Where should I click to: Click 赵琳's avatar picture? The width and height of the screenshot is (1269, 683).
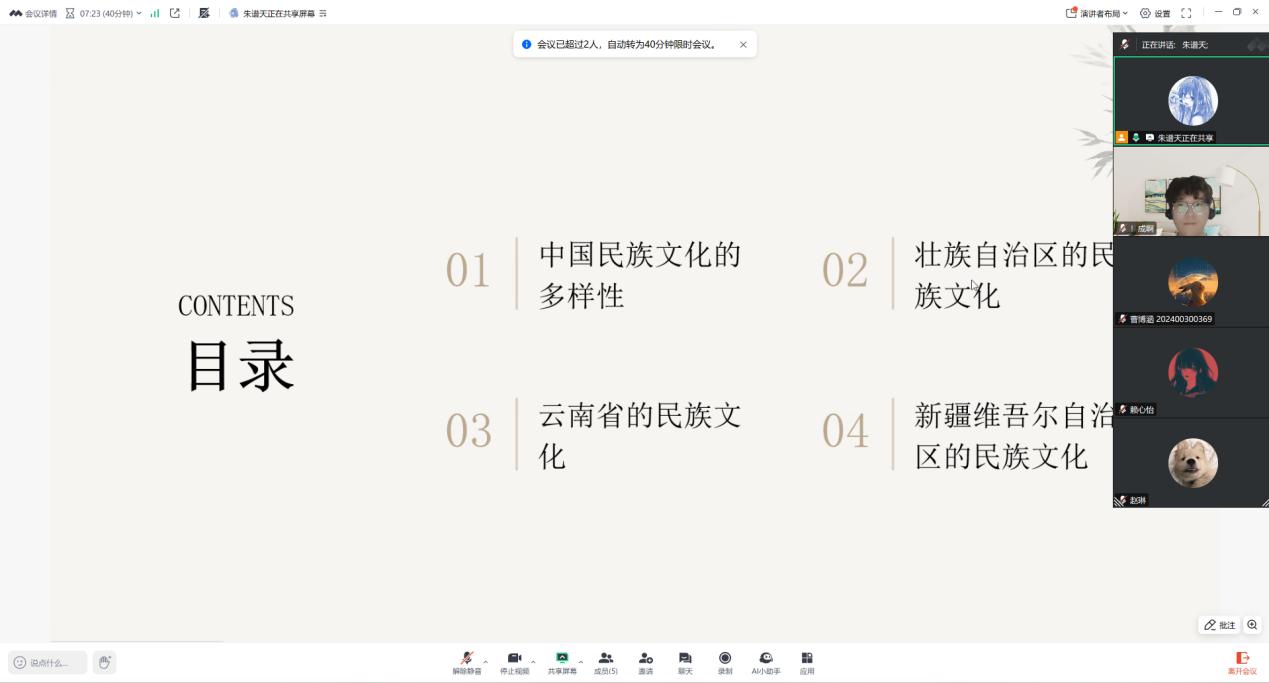coord(1193,463)
